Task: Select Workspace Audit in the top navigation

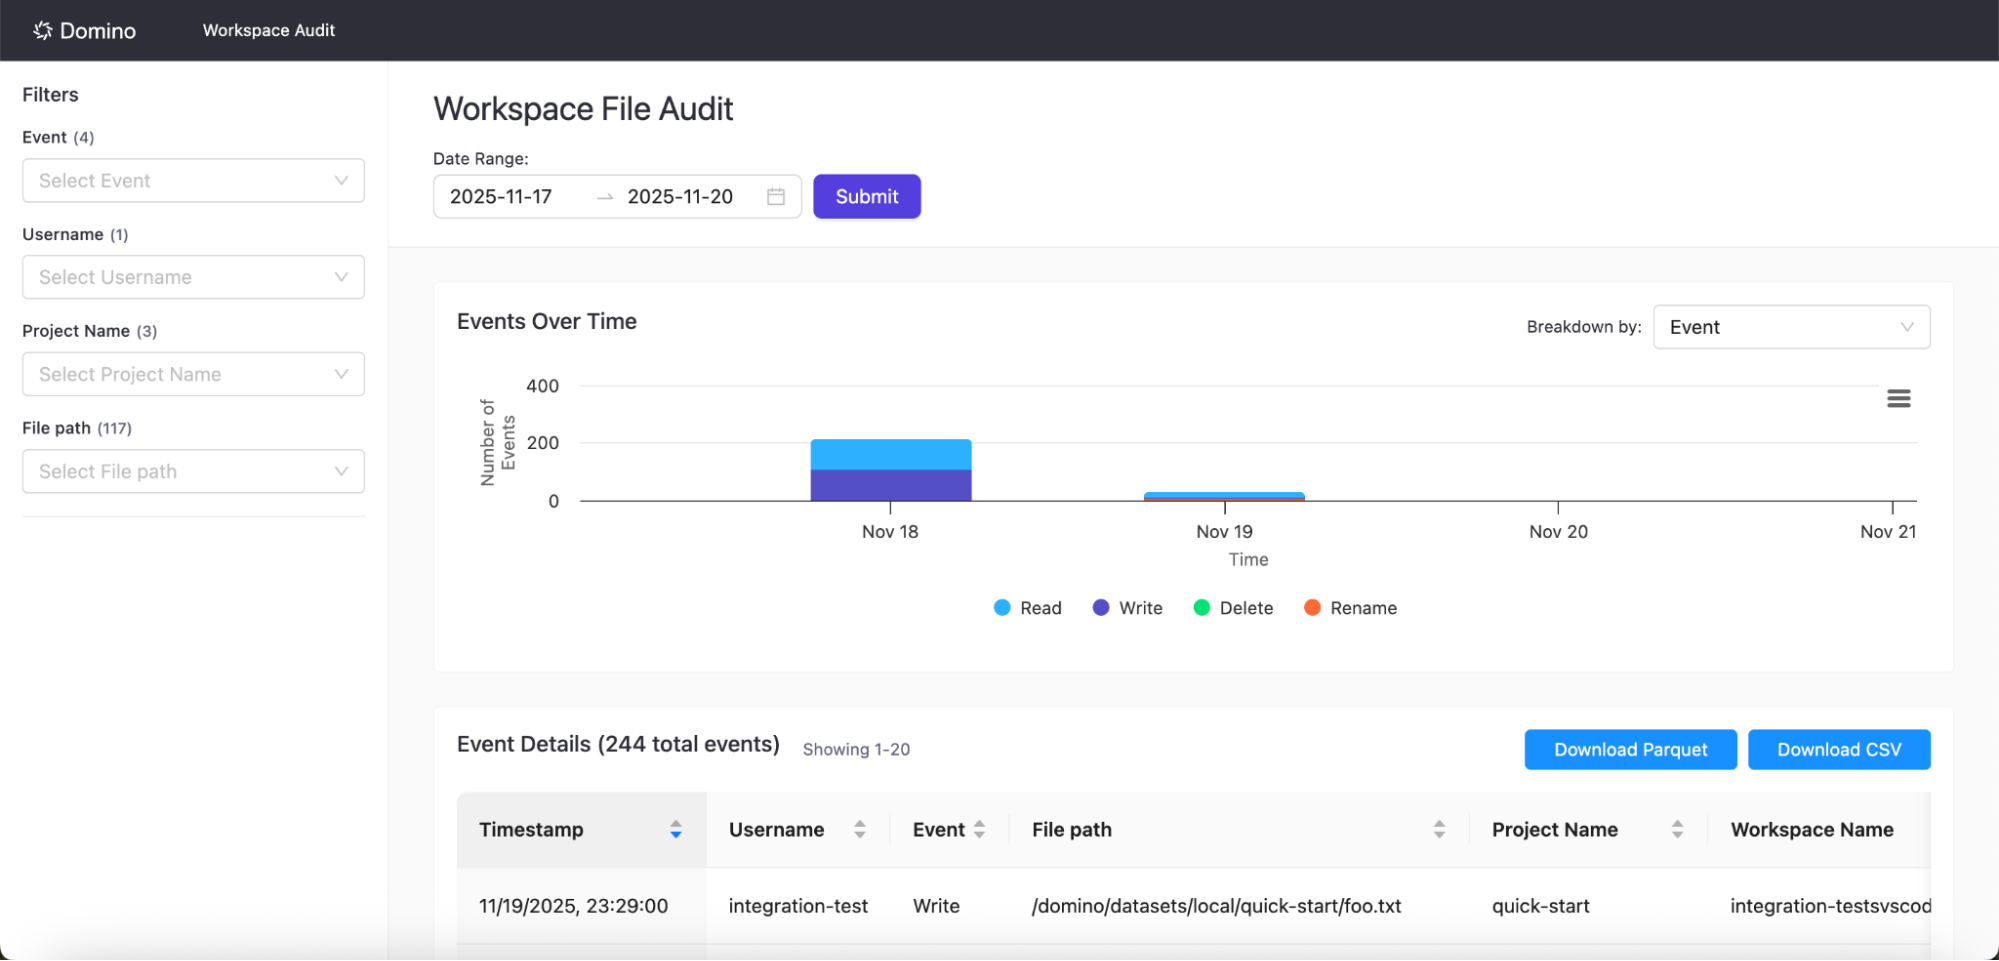Action: tap(268, 30)
